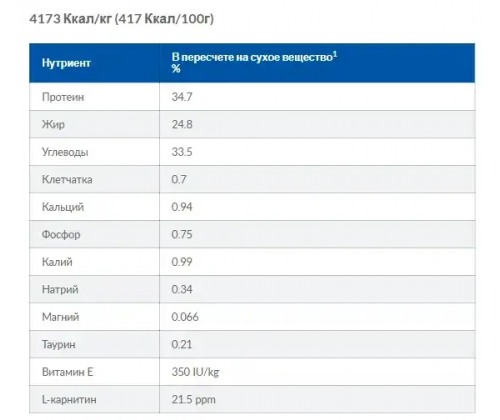Click the Таурин row label
The width and height of the screenshot is (500, 420).
59,344
